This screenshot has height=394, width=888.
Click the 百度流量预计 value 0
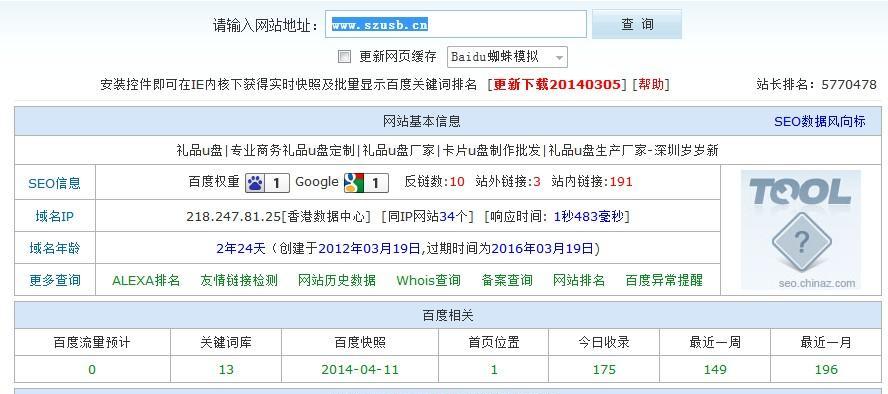92,370
